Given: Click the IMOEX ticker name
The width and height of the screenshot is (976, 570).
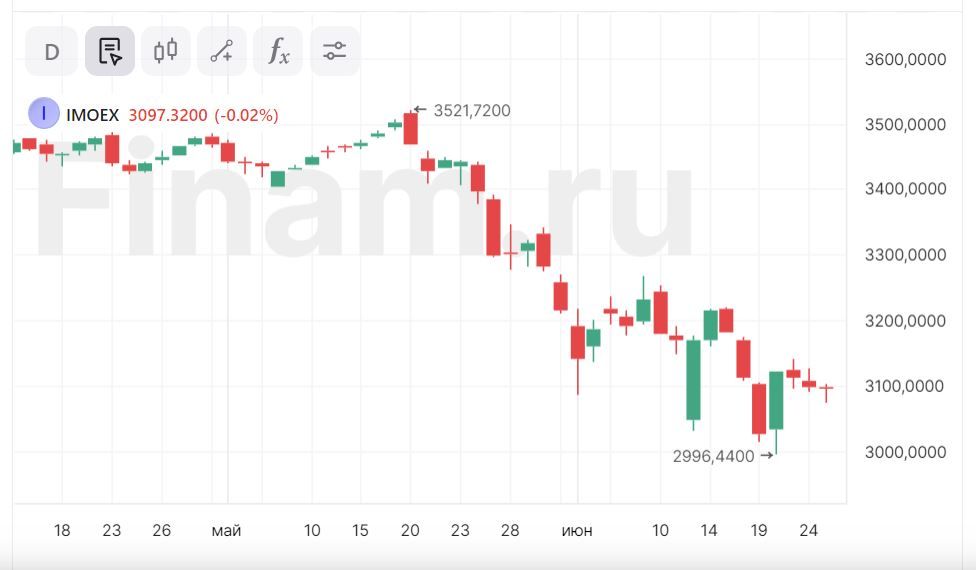Looking at the screenshot, I should (x=92, y=115).
